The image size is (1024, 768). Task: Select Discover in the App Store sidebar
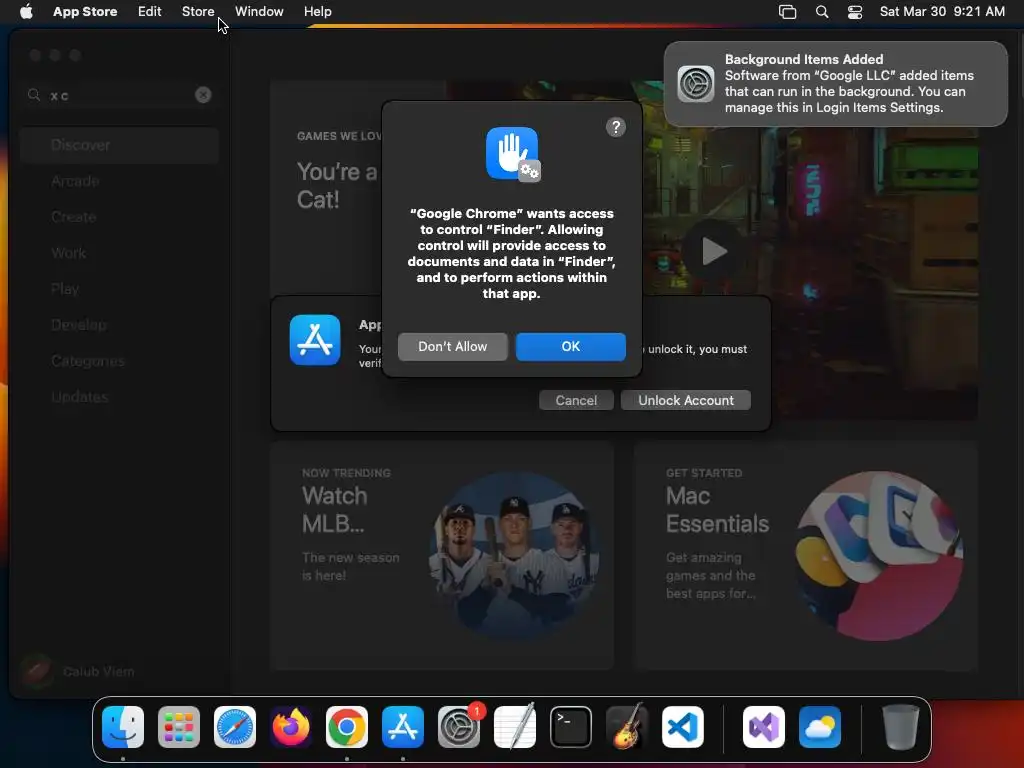120,145
